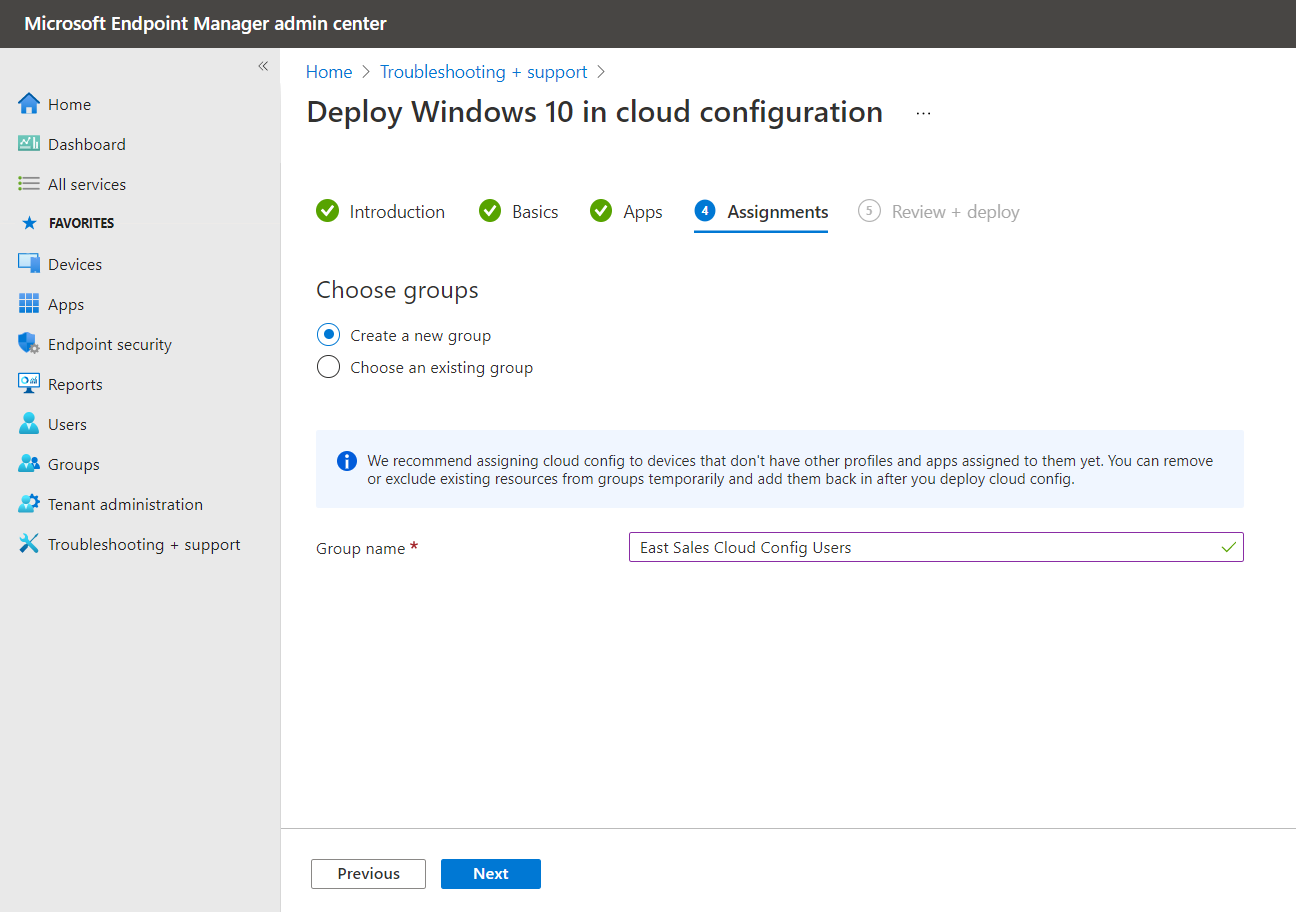Click the validation checkmark in Group name field
1296x912 pixels.
1228,547
